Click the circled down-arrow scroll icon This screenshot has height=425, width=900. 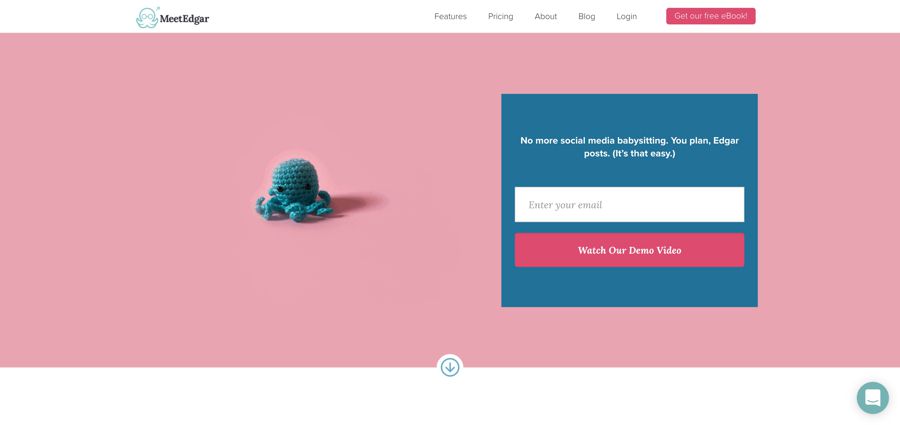coord(450,367)
